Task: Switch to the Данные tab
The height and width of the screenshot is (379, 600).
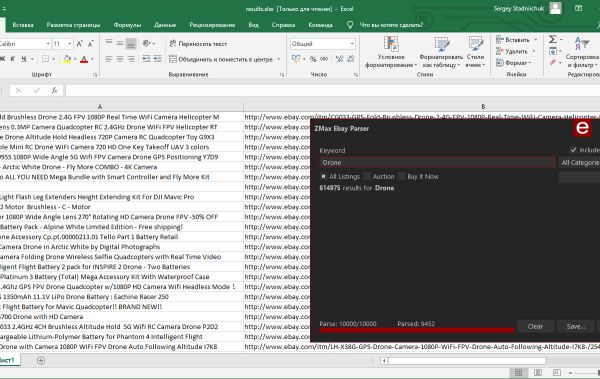Action: pyautogui.click(x=165, y=25)
